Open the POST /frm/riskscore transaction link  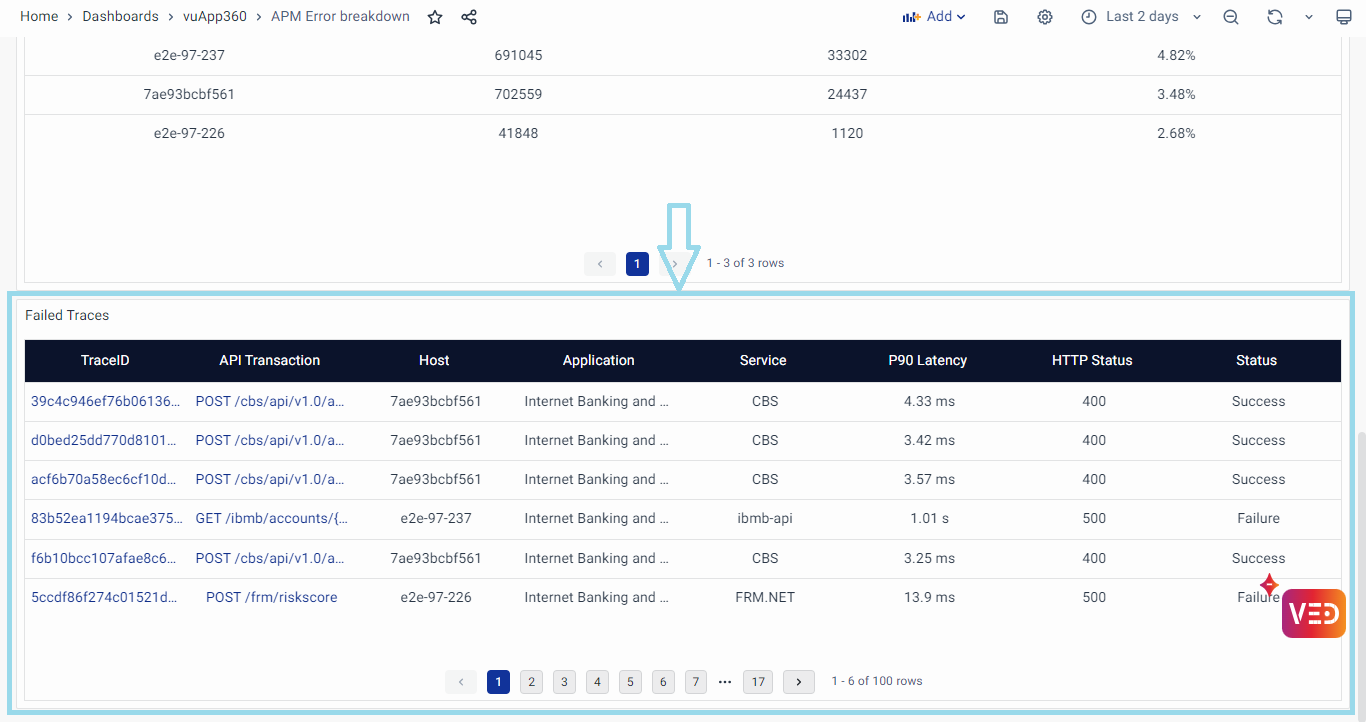[x=271, y=598]
